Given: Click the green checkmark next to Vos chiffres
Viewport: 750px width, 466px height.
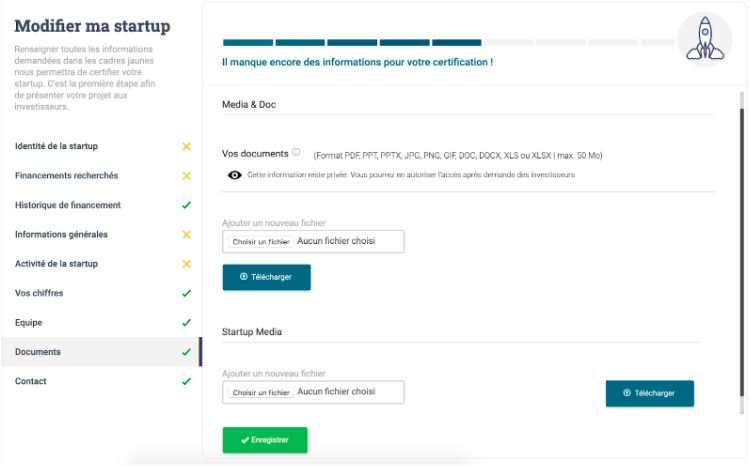Looking at the screenshot, I should (x=187, y=293).
